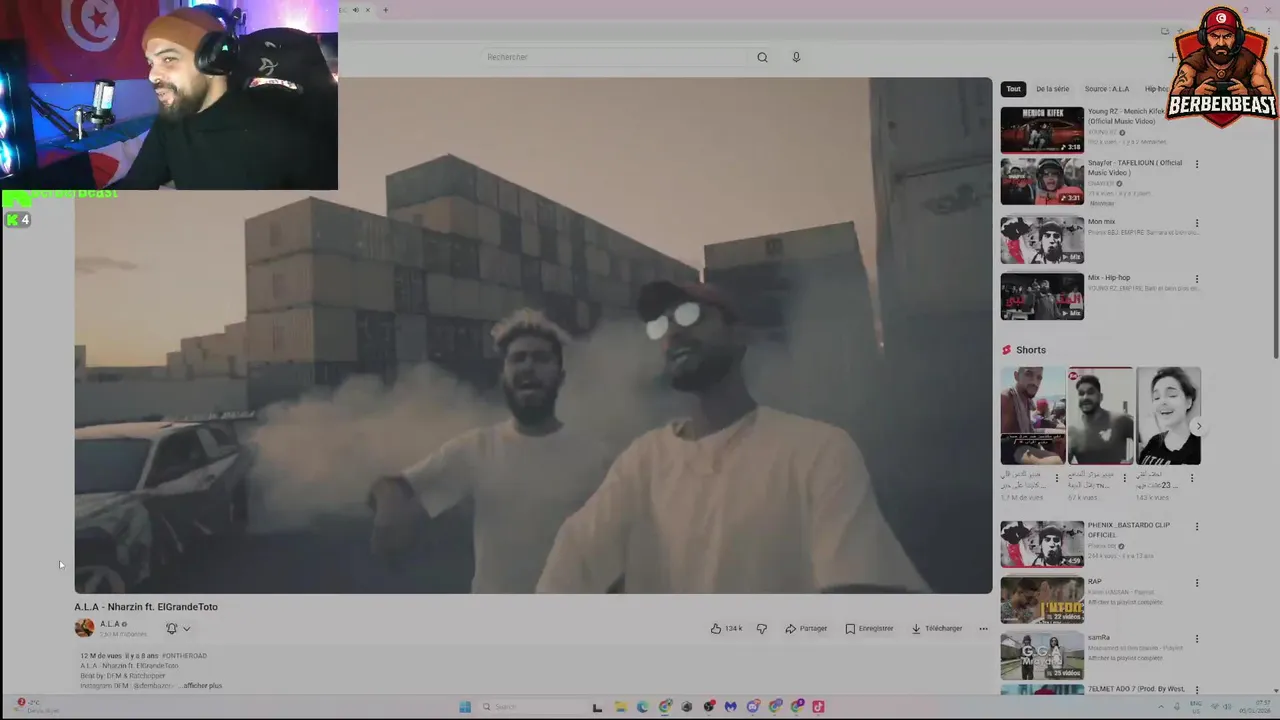1280x720 pixels.
Task: Open options menu for samRa playlist
Action: click(1196, 639)
